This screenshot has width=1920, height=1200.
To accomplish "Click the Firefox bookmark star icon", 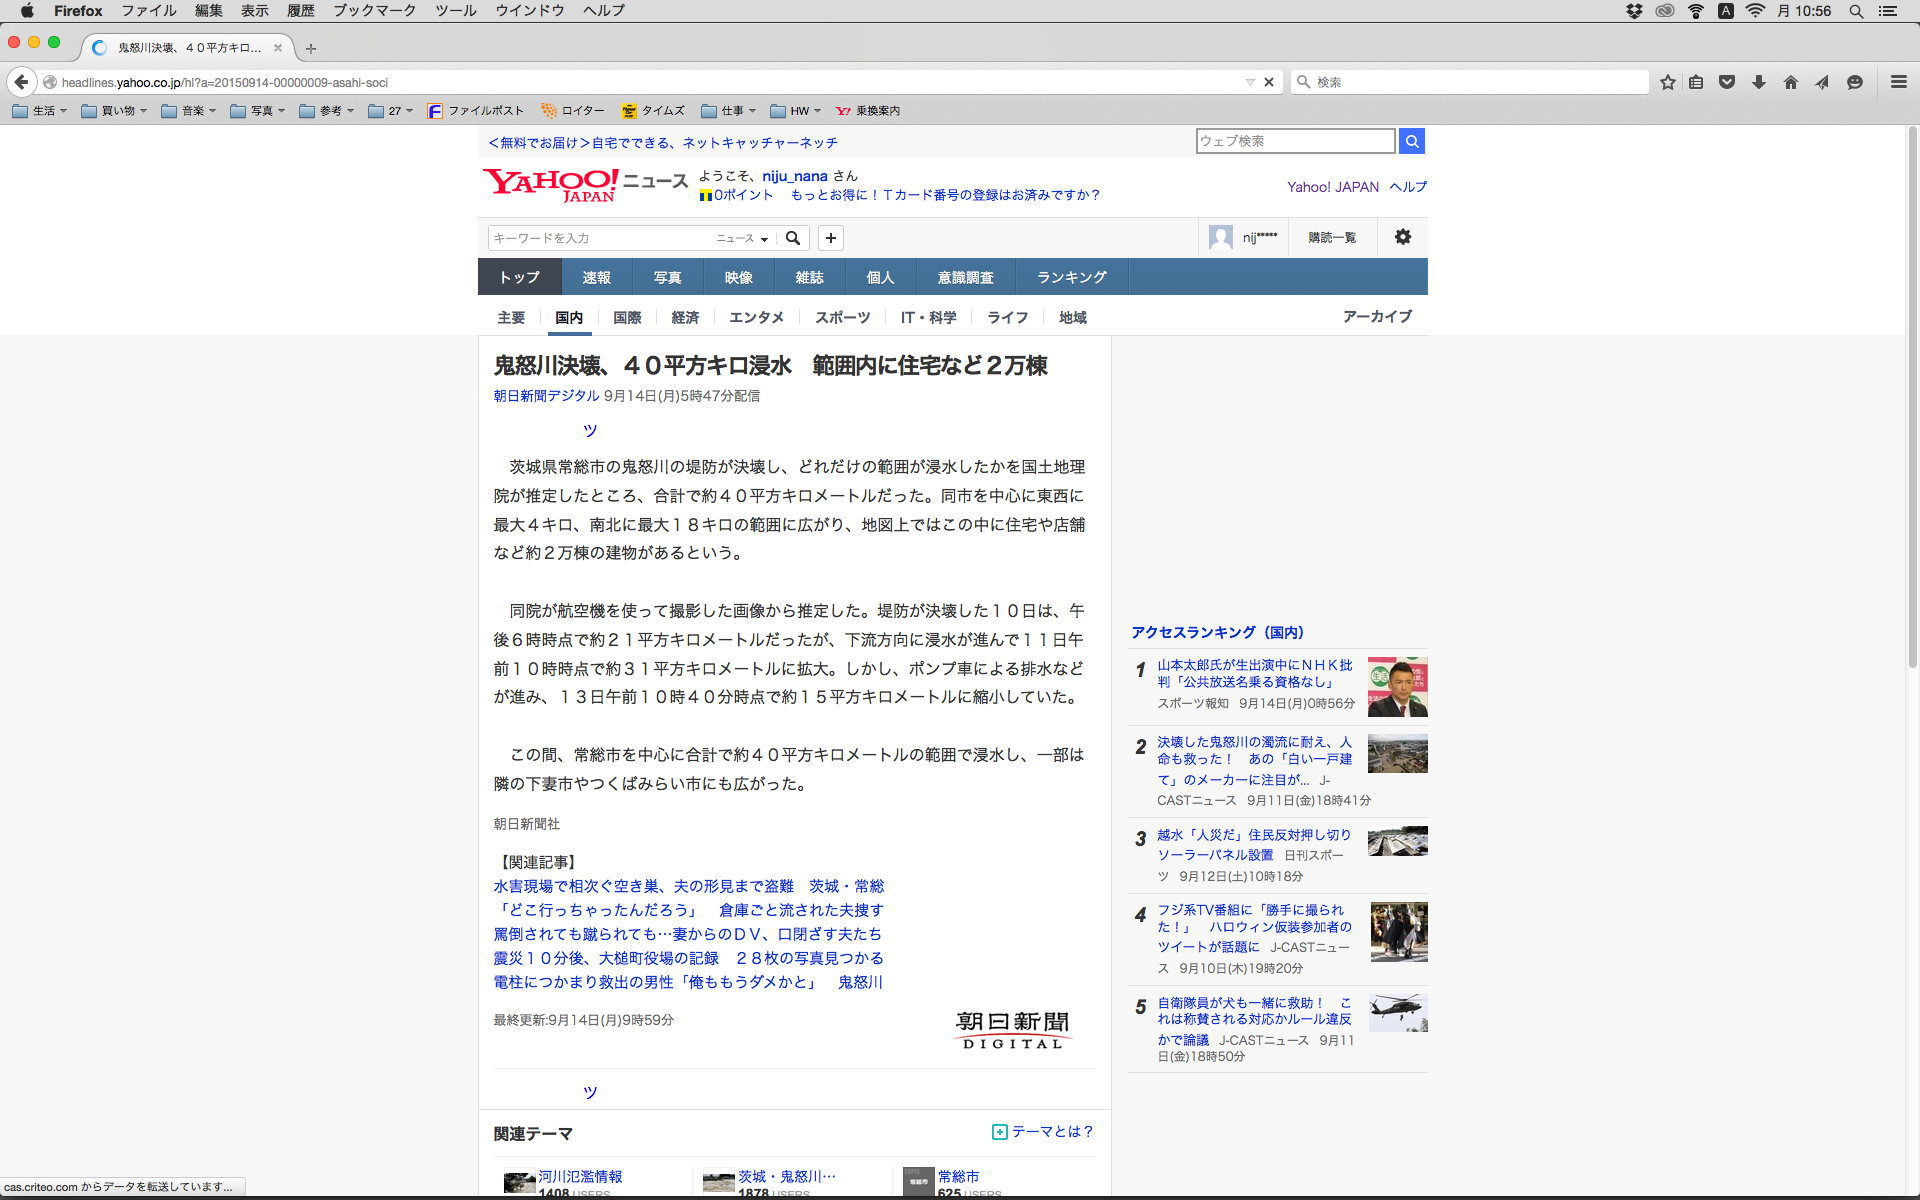I will point(1667,82).
